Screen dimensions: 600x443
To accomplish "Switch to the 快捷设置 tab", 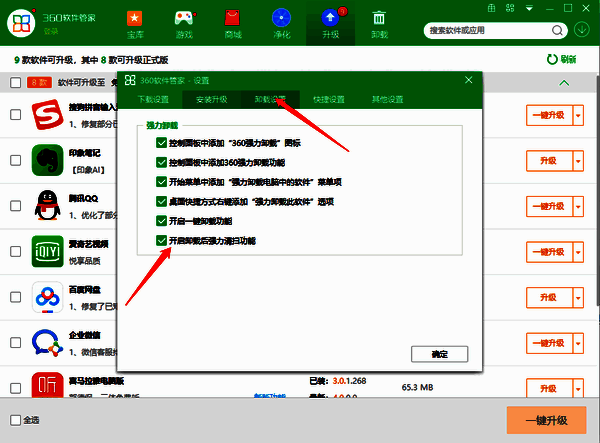I will (x=328, y=99).
